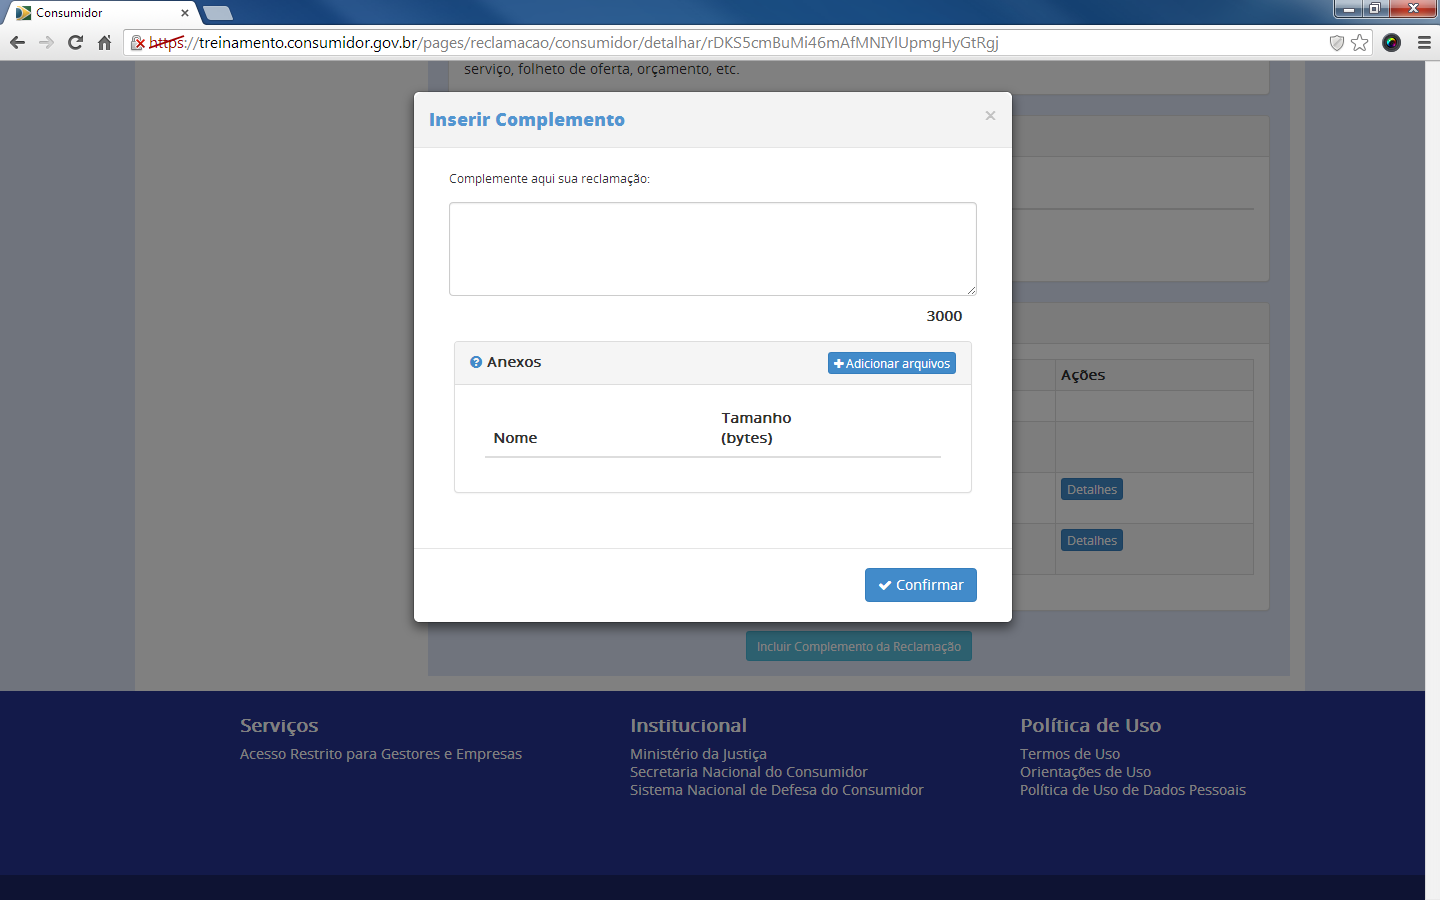Open Orientações de Uso link

(x=1085, y=772)
